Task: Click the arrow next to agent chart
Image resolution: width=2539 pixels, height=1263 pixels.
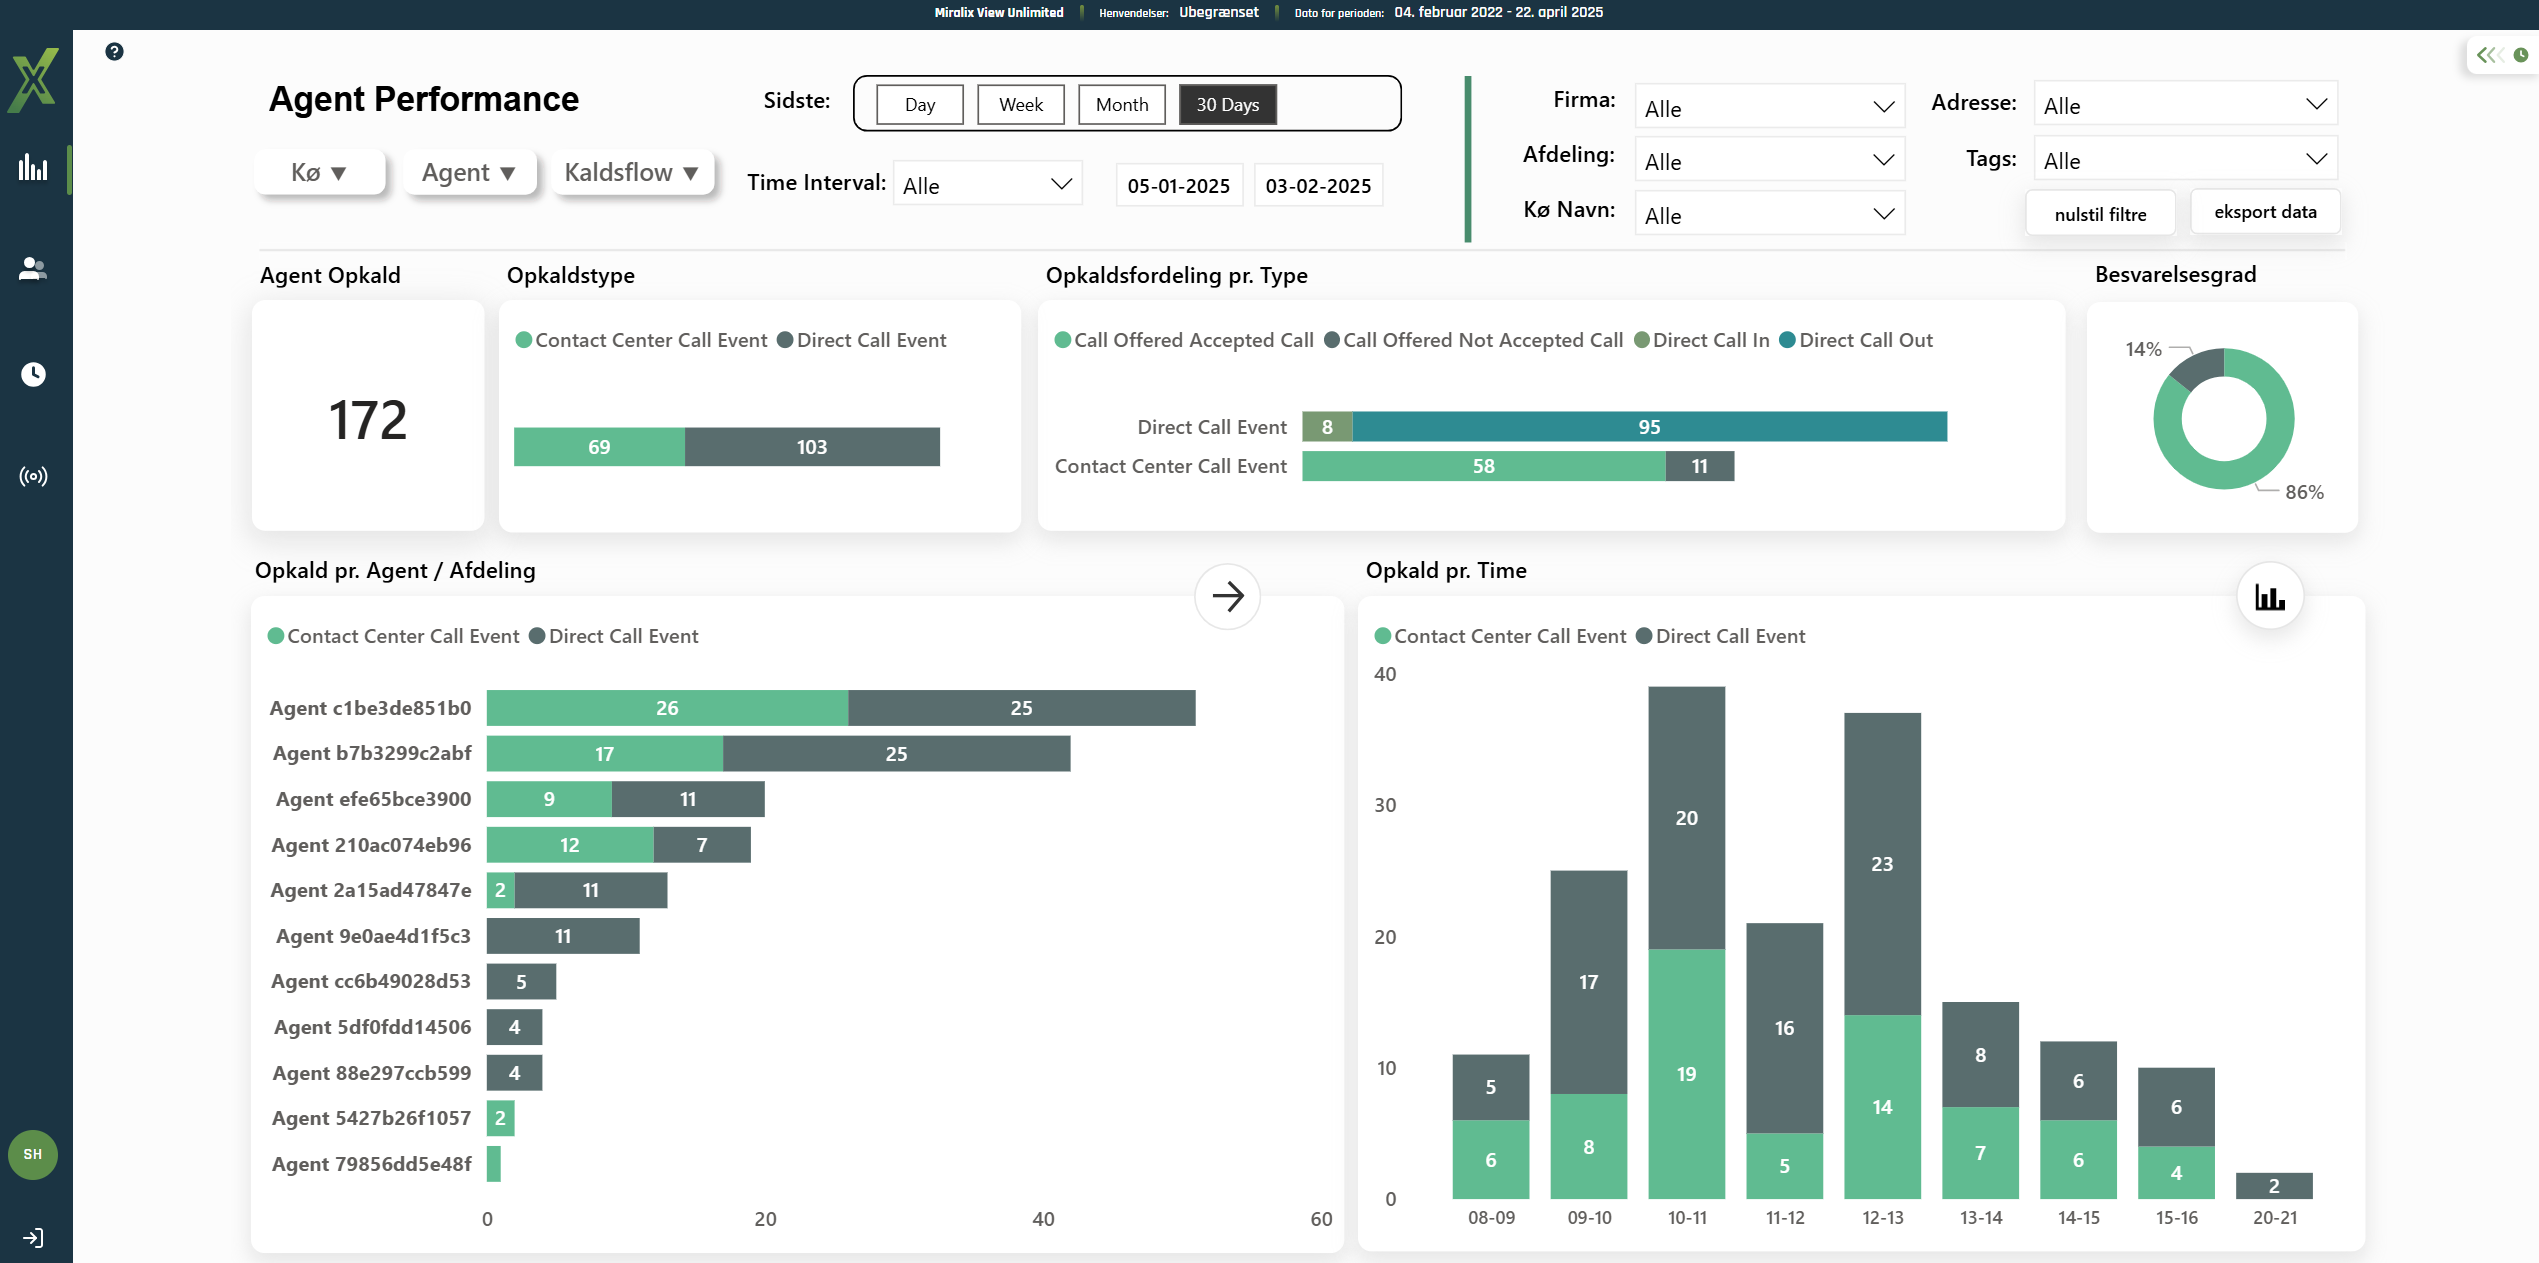Action: click(x=1227, y=597)
